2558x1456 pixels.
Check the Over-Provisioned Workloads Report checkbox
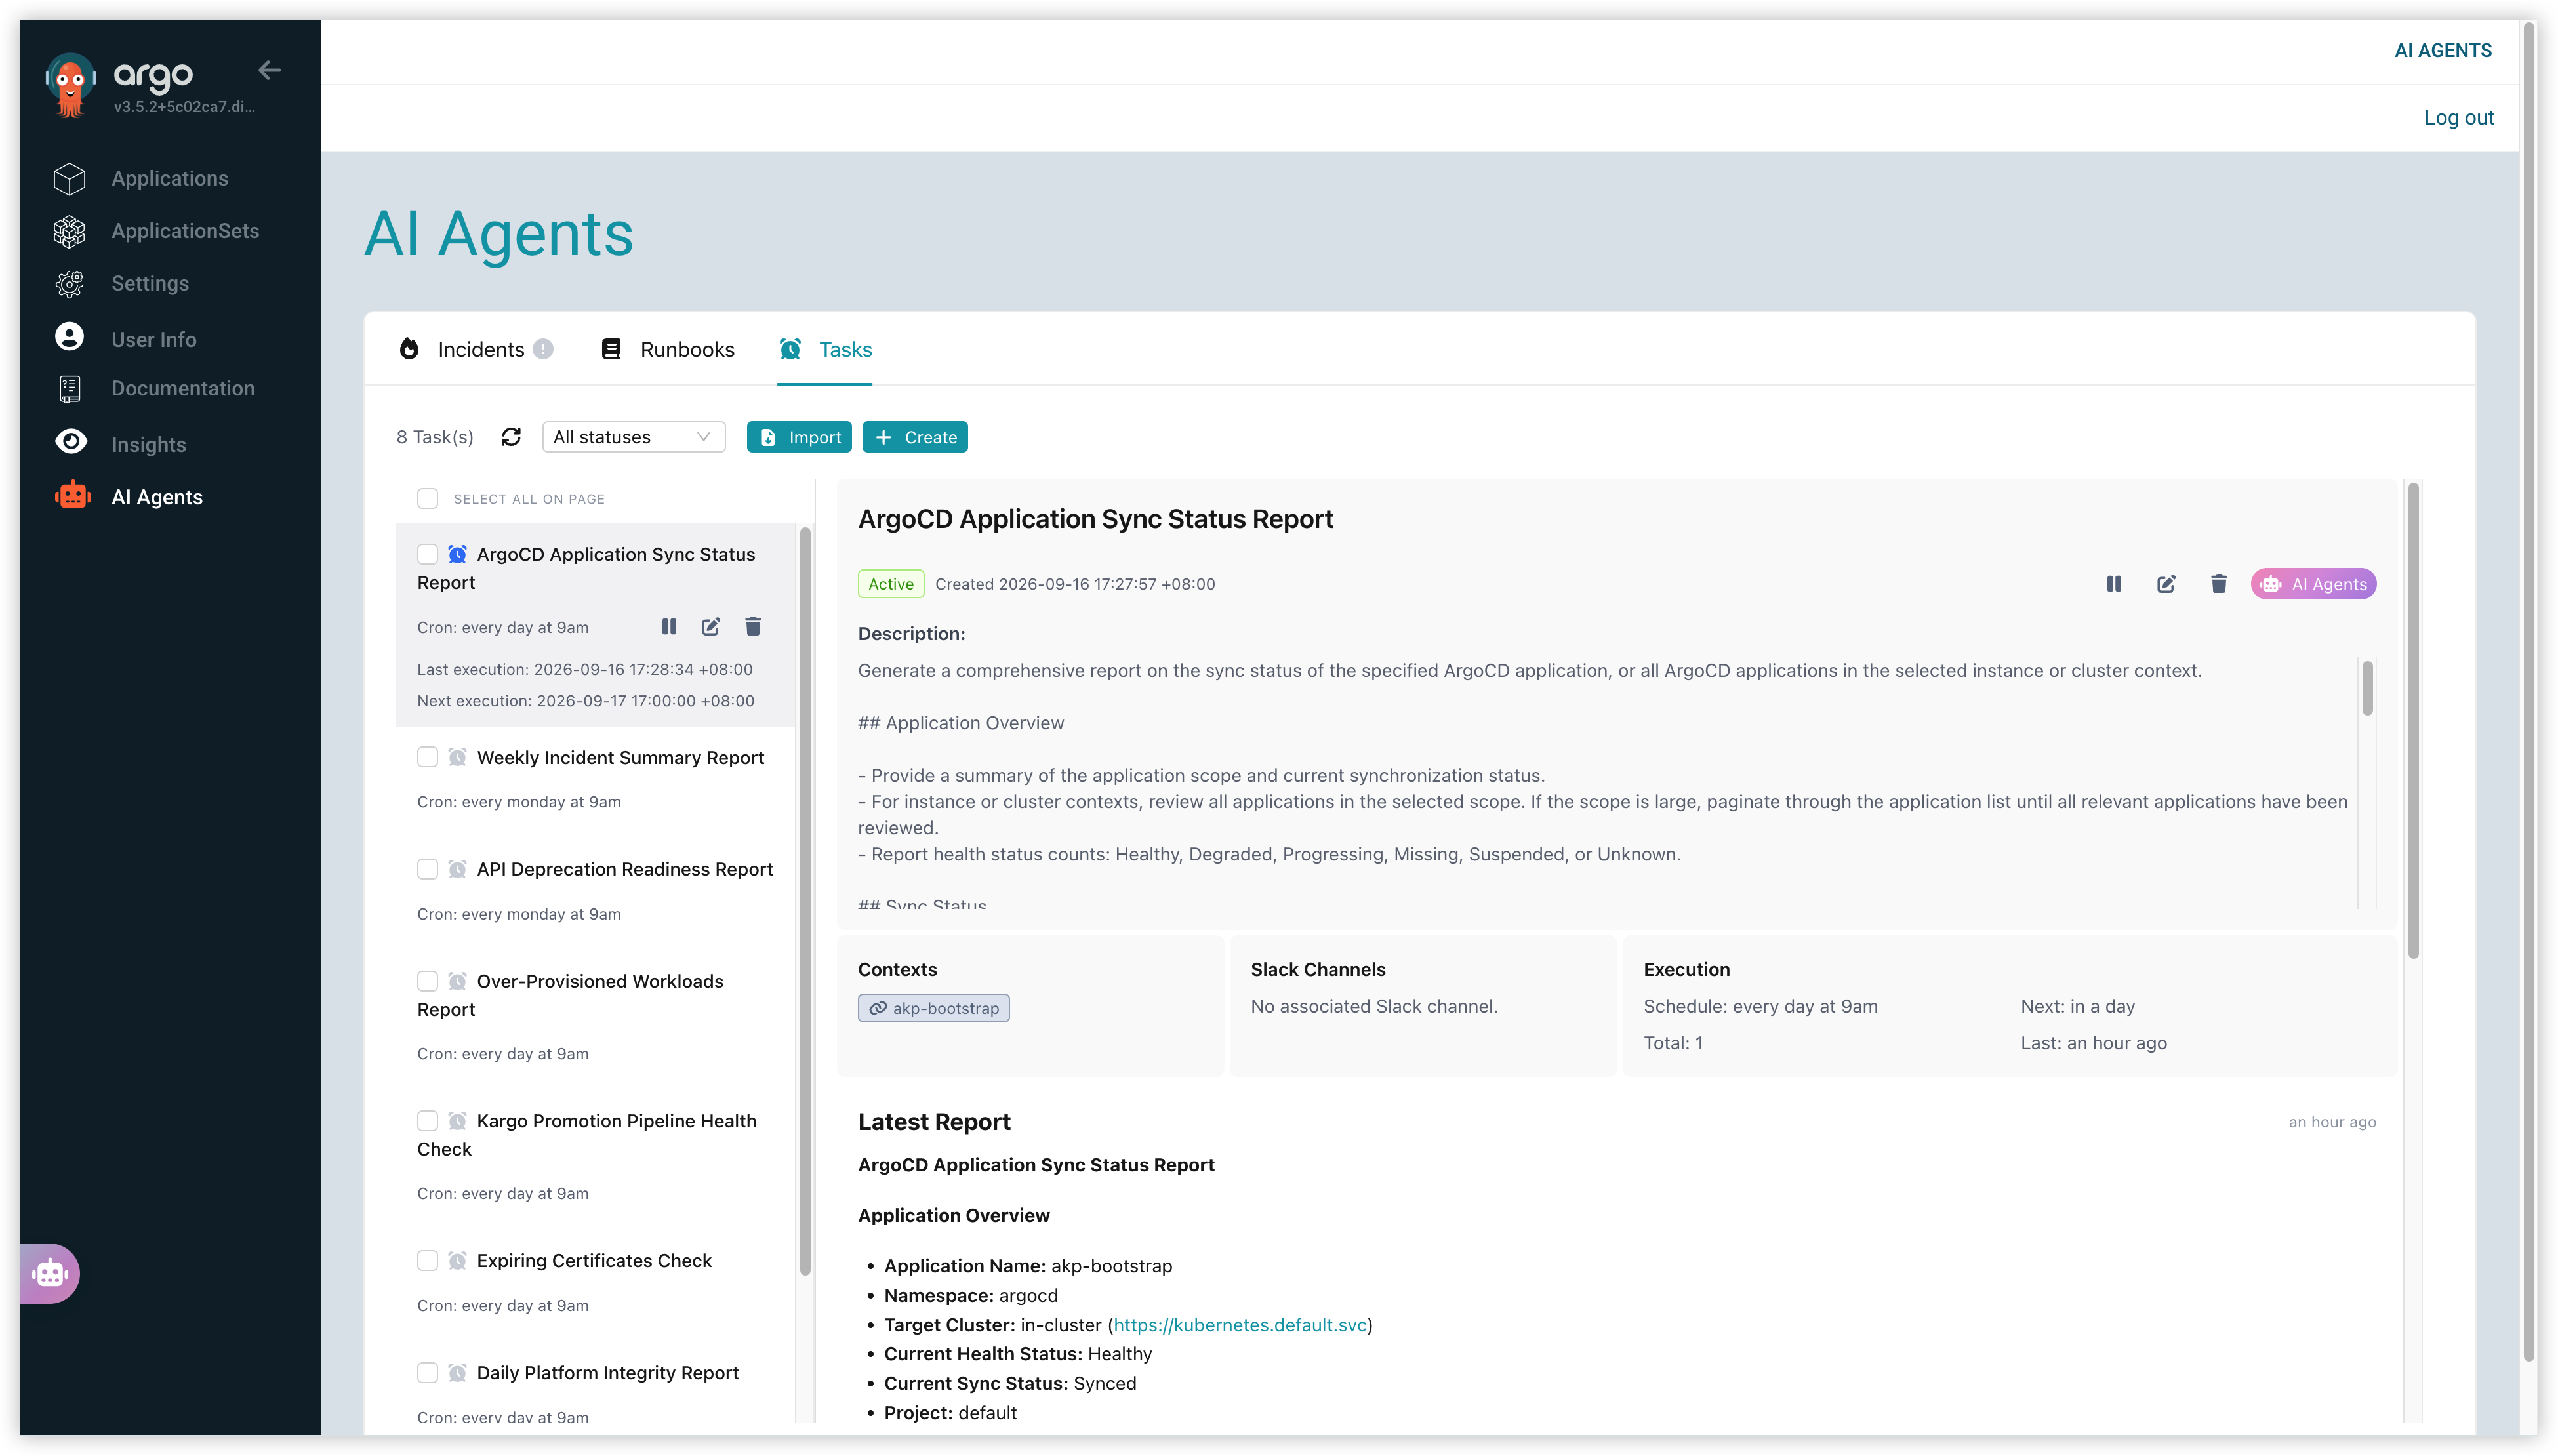[427, 981]
